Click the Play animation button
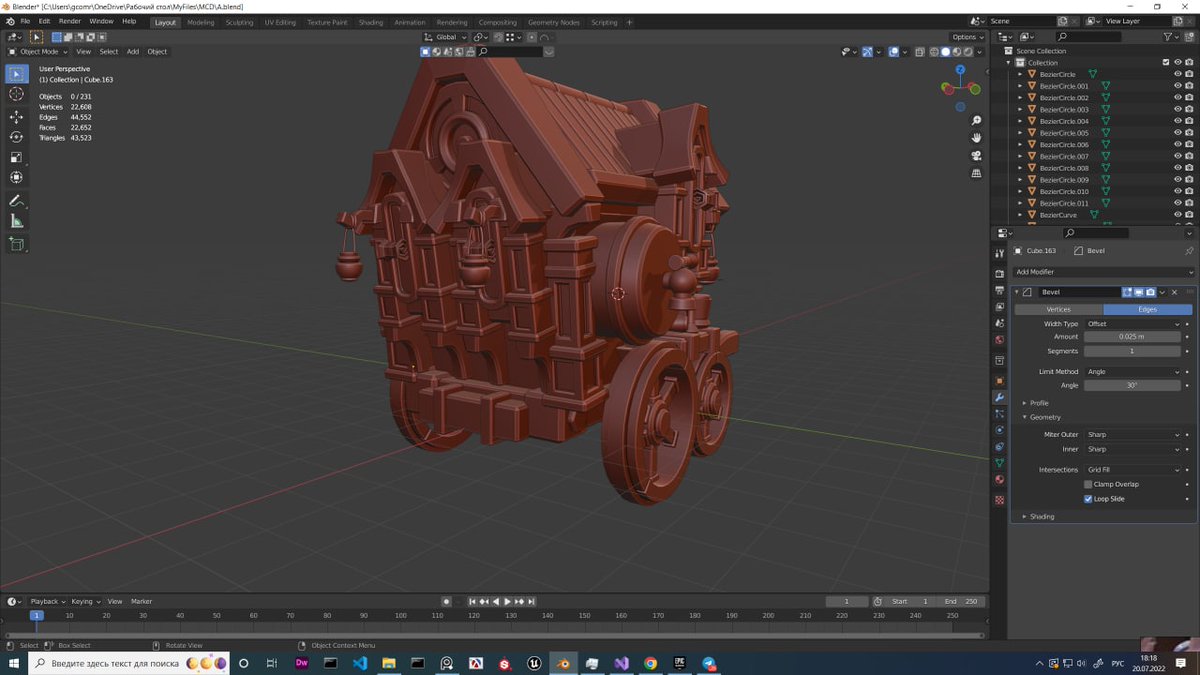The height and width of the screenshot is (675, 1200). [x=507, y=601]
